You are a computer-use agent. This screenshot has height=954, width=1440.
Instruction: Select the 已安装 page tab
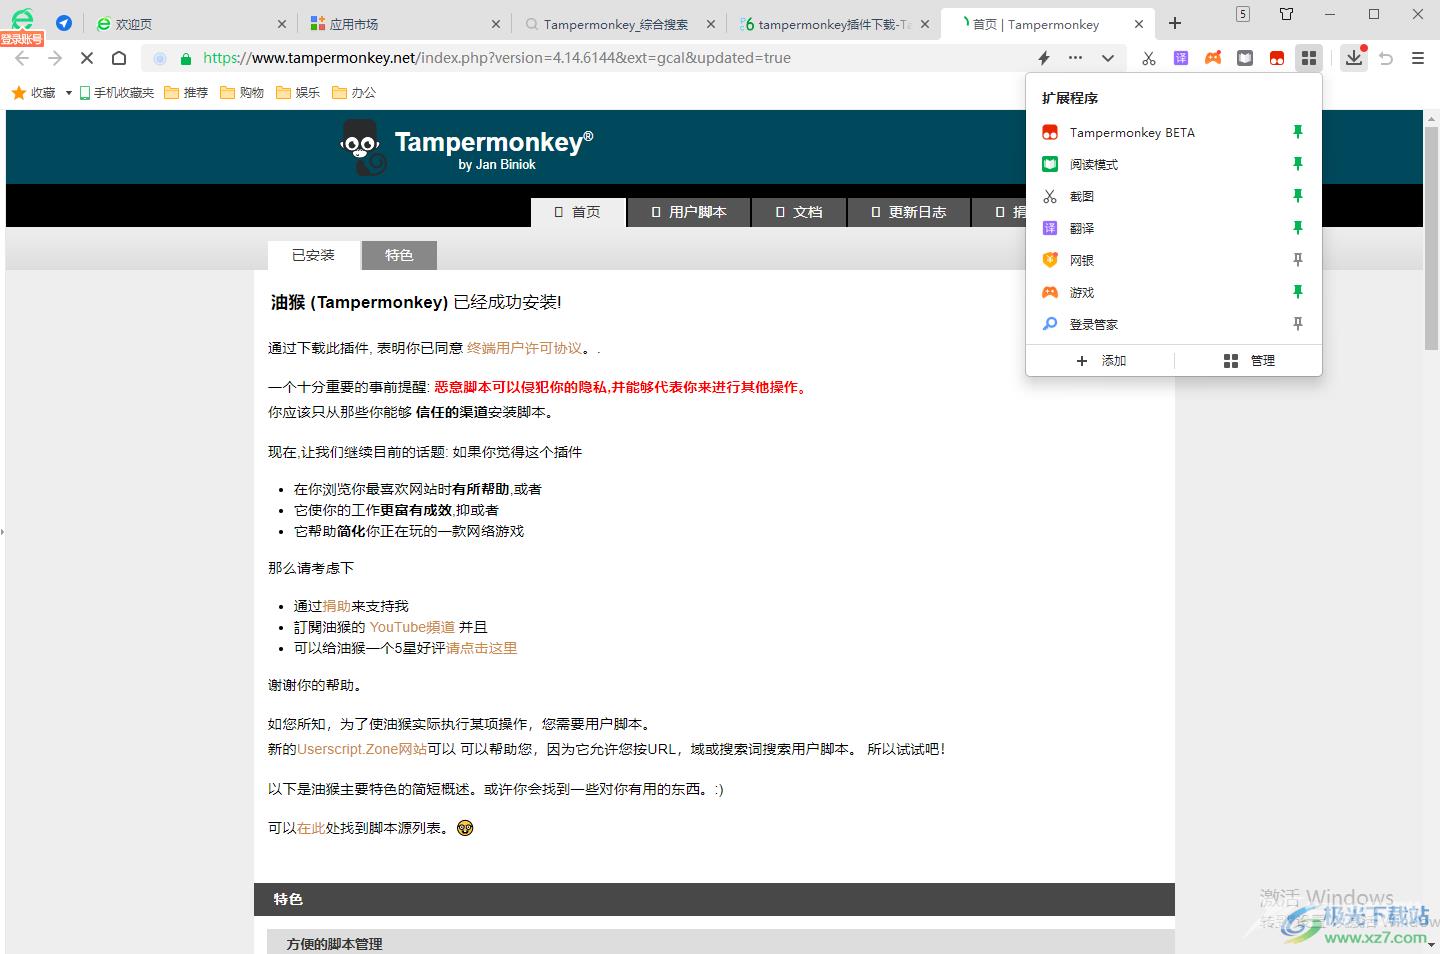(x=313, y=255)
